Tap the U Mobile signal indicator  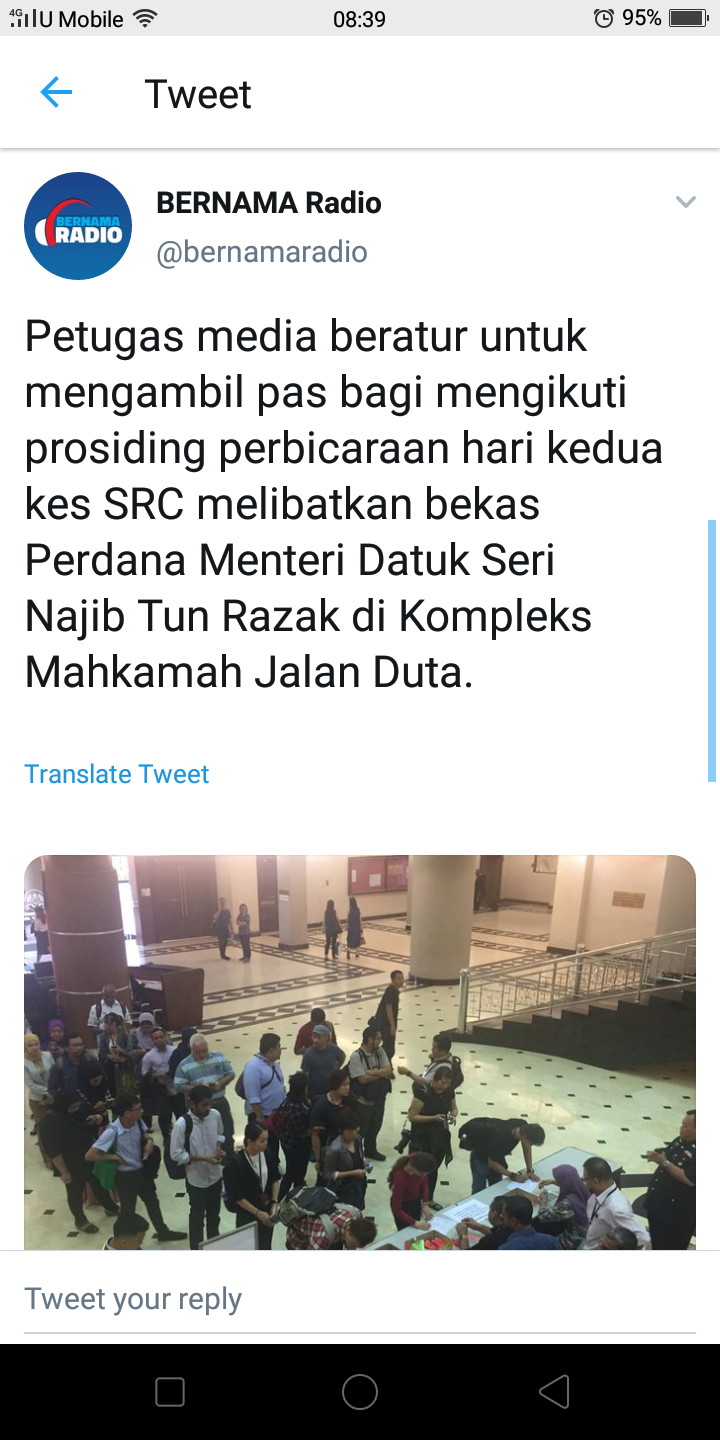(x=66, y=18)
